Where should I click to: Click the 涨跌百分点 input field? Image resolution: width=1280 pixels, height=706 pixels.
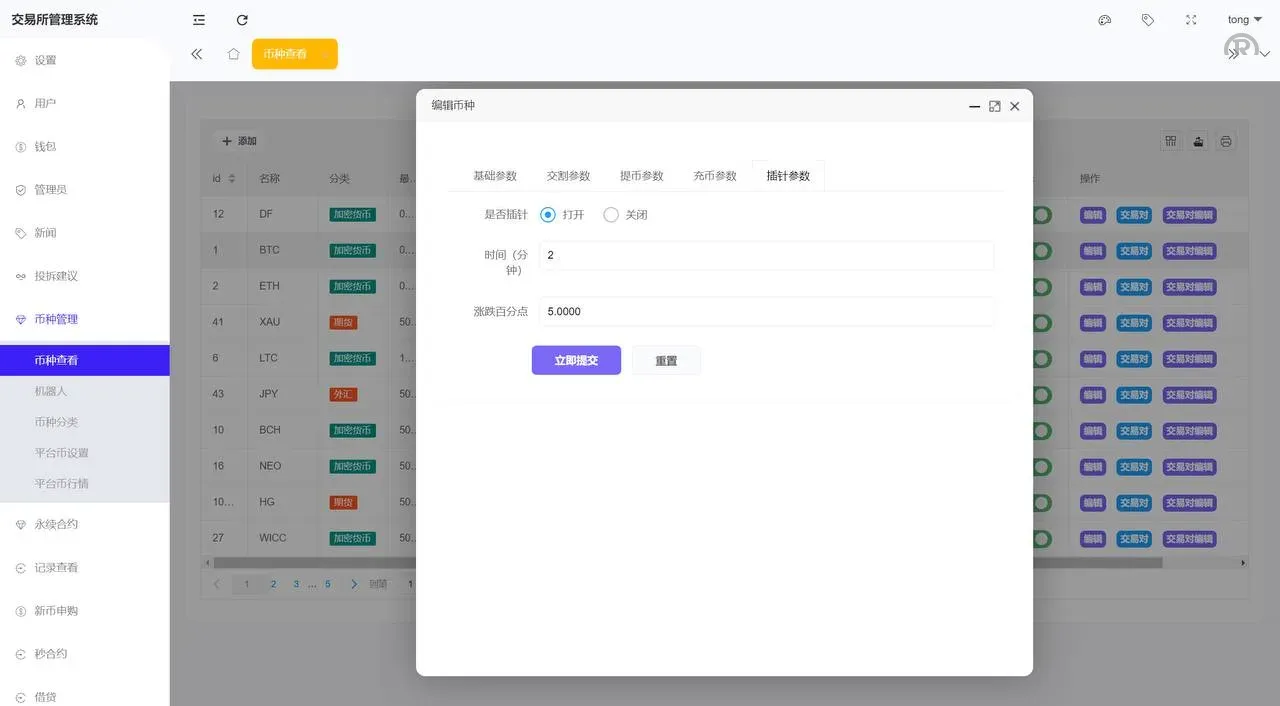(x=765, y=311)
